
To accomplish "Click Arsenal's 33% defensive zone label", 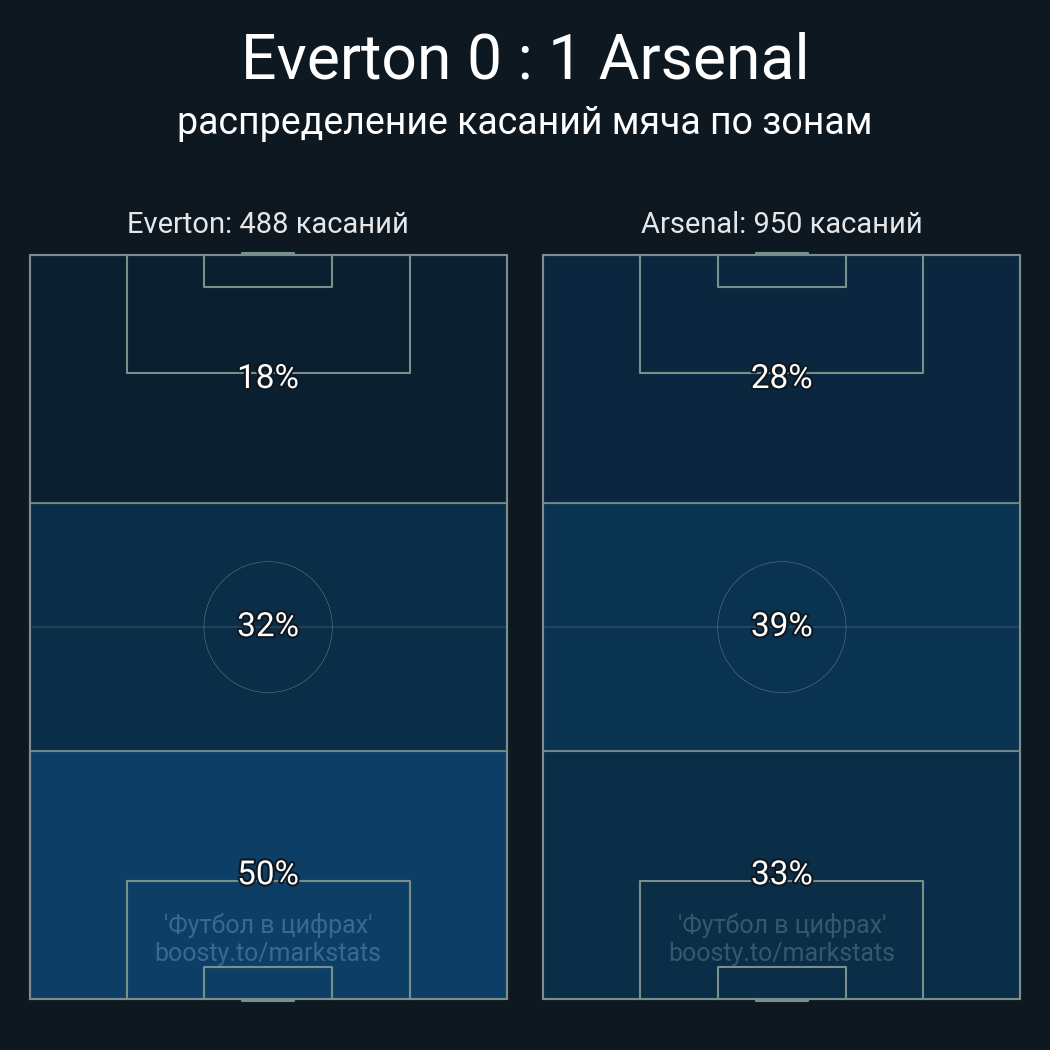I will pyautogui.click(x=781, y=873).
